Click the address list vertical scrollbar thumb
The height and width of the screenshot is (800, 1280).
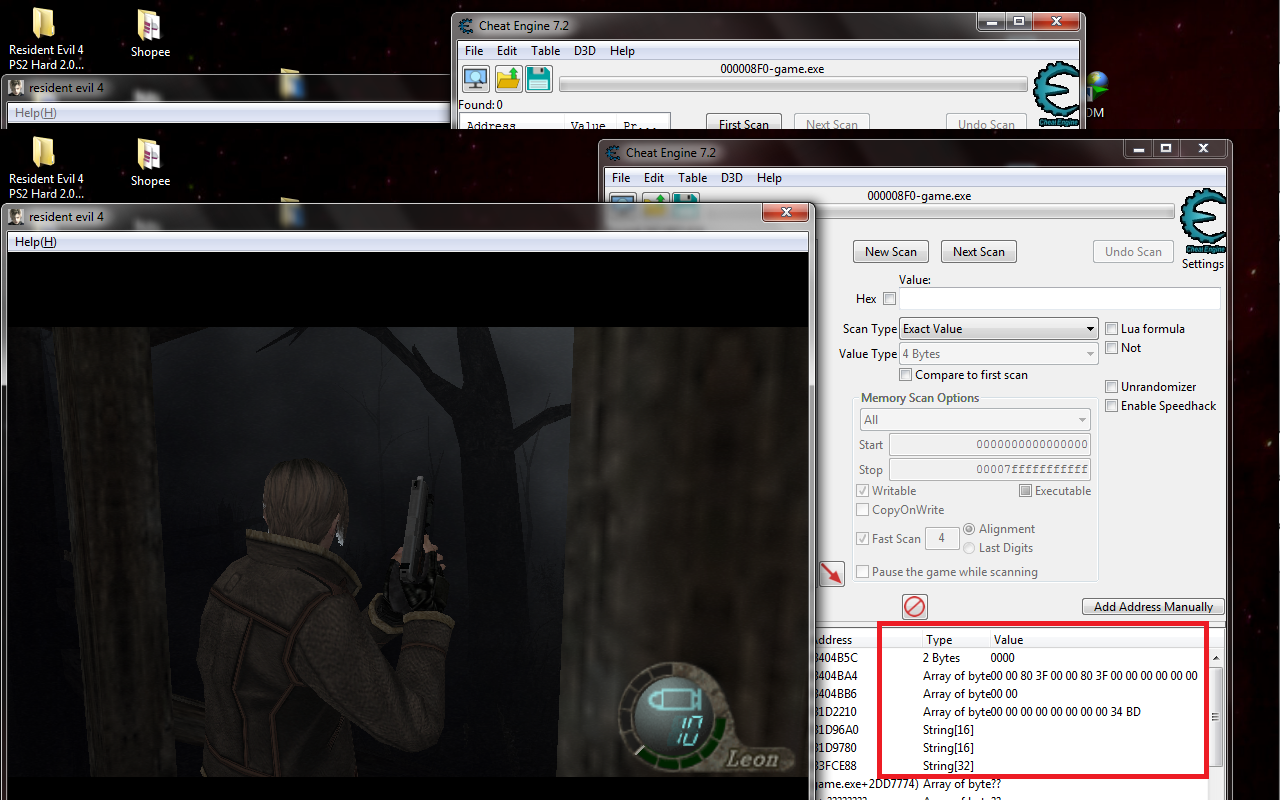point(1215,717)
